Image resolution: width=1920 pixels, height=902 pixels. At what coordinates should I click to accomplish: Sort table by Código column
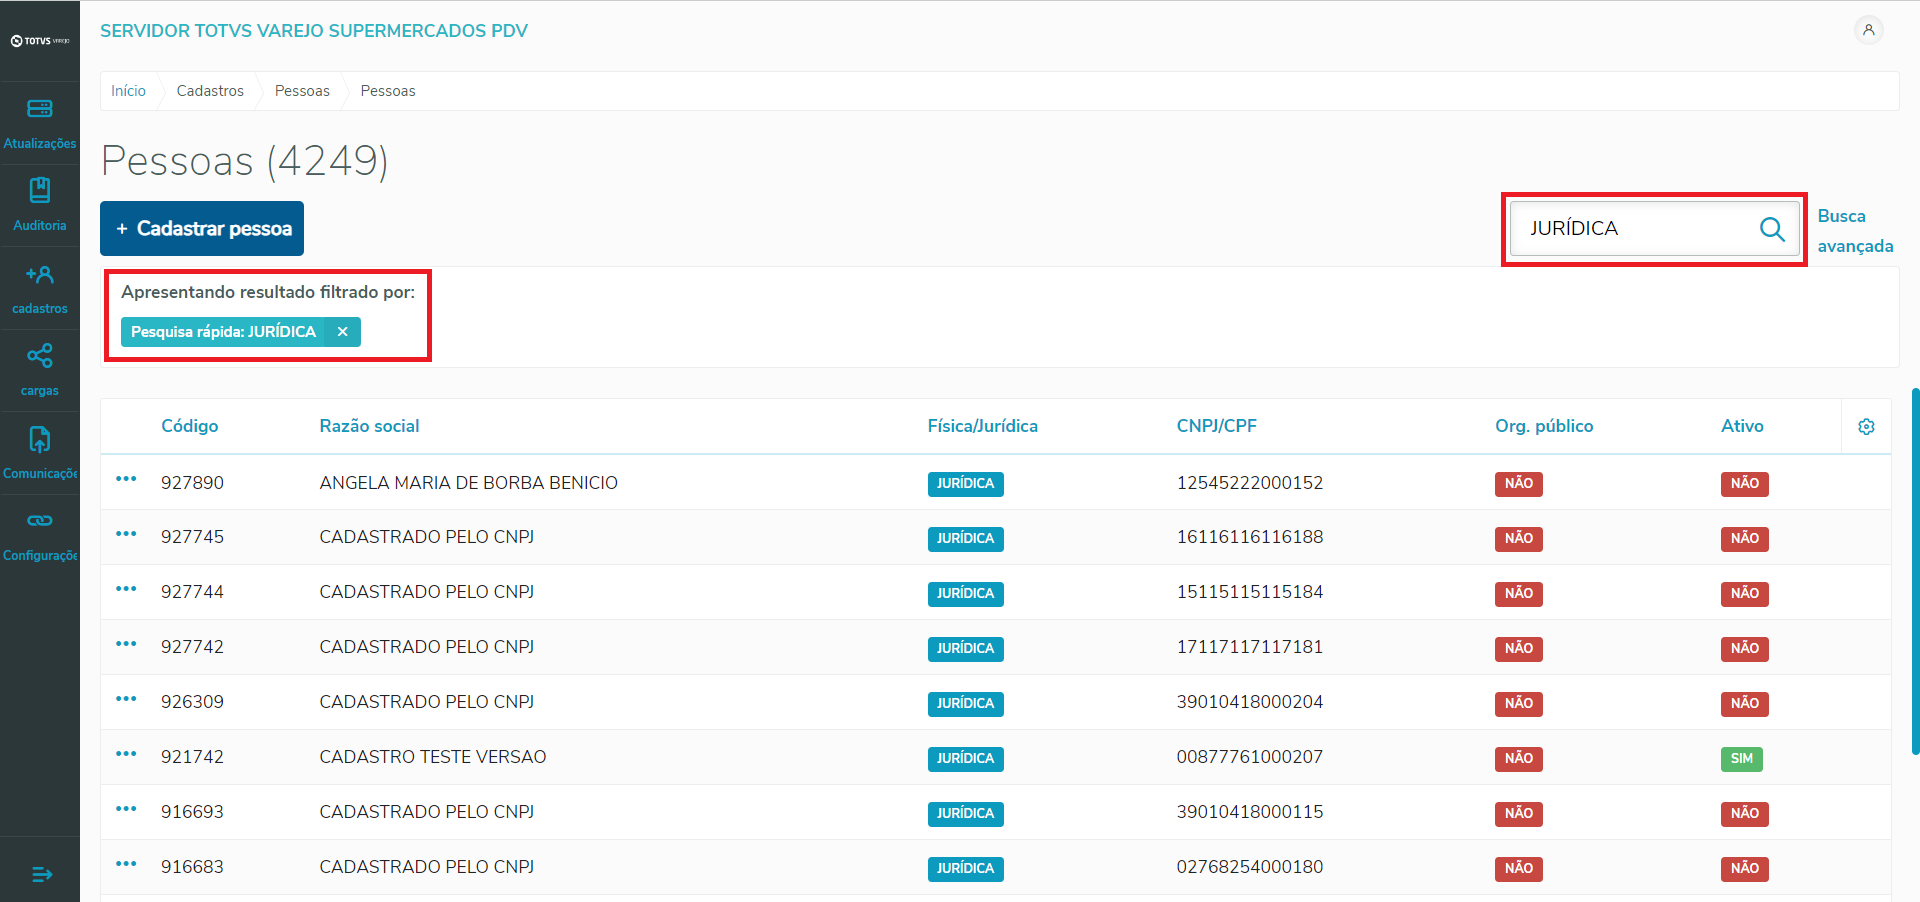pyautogui.click(x=190, y=426)
